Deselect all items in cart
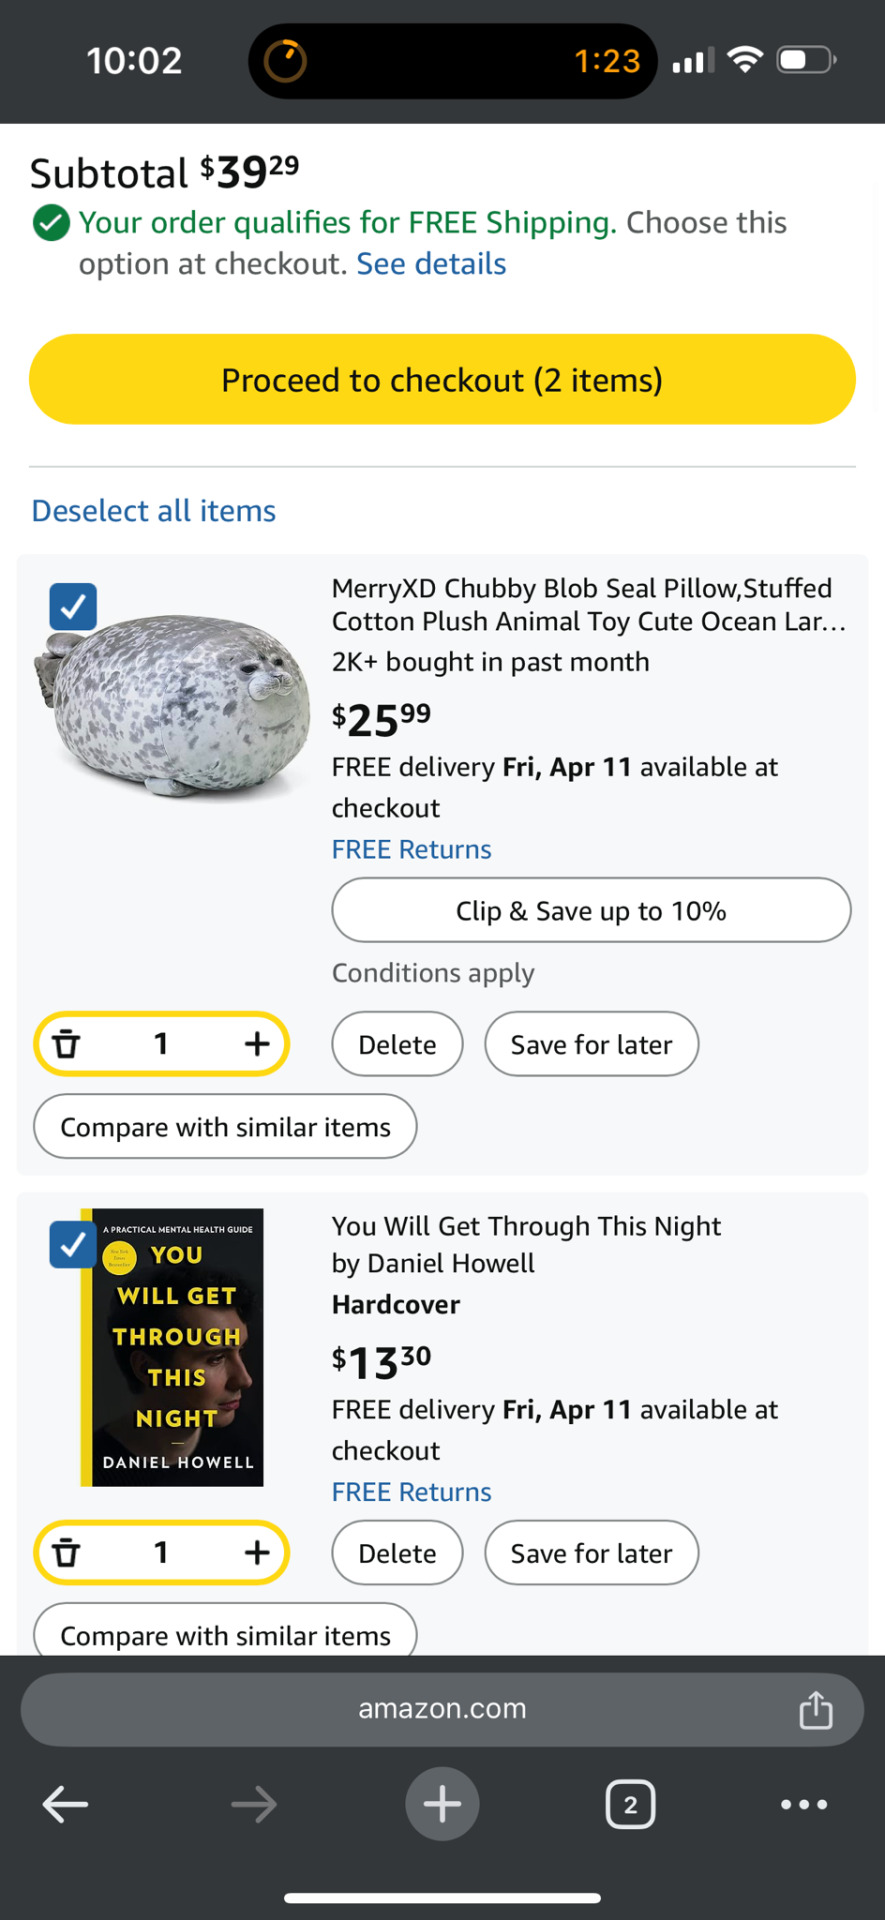This screenshot has width=885, height=1920. click(x=154, y=511)
